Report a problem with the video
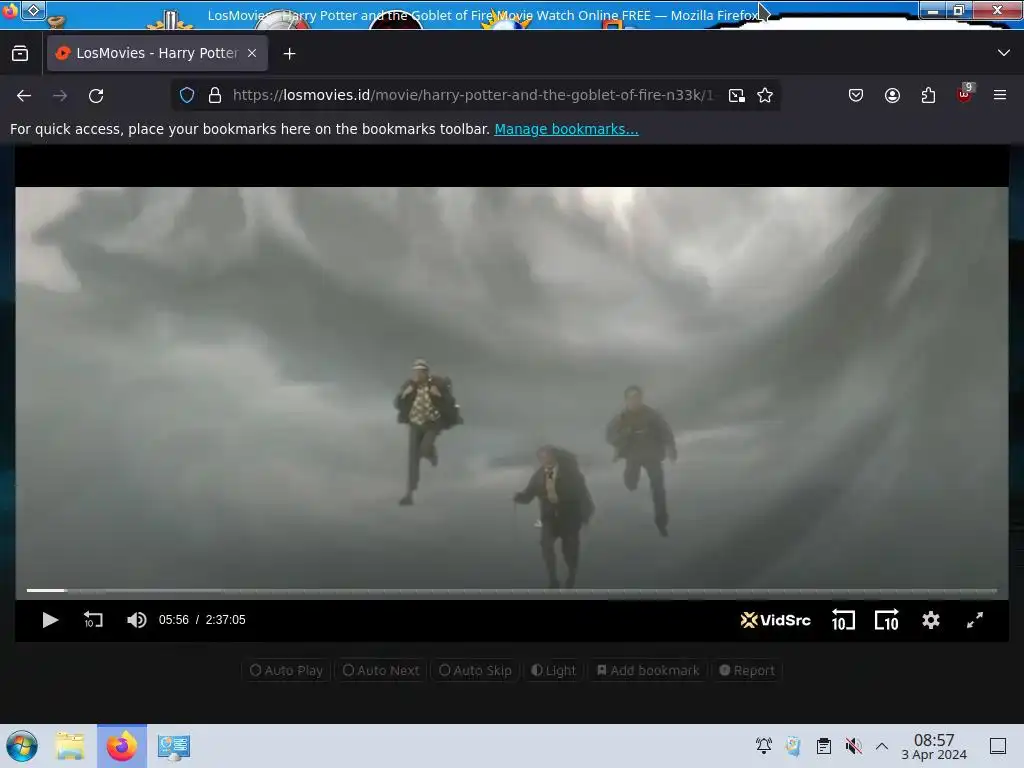The image size is (1024, 768). (x=746, y=671)
